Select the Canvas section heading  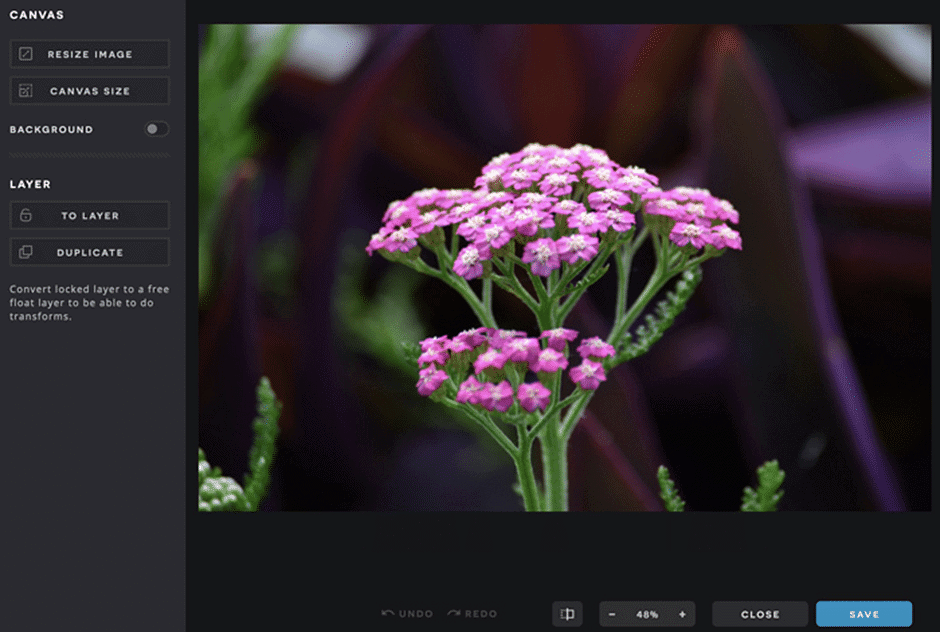37,15
